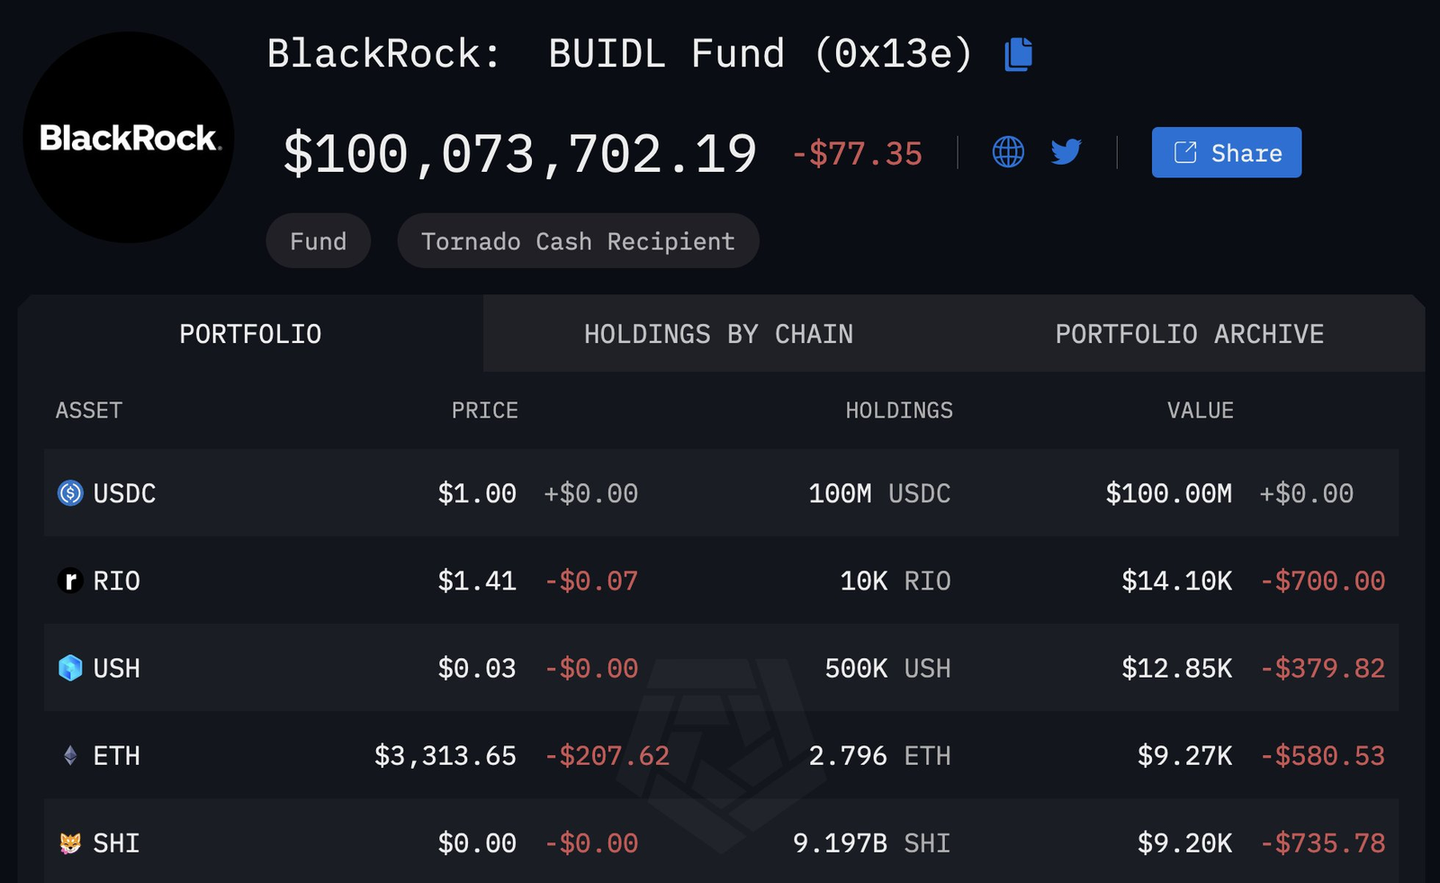The height and width of the screenshot is (883, 1440).
Task: Click the SHI dog icon
Action: pyautogui.click(x=70, y=843)
